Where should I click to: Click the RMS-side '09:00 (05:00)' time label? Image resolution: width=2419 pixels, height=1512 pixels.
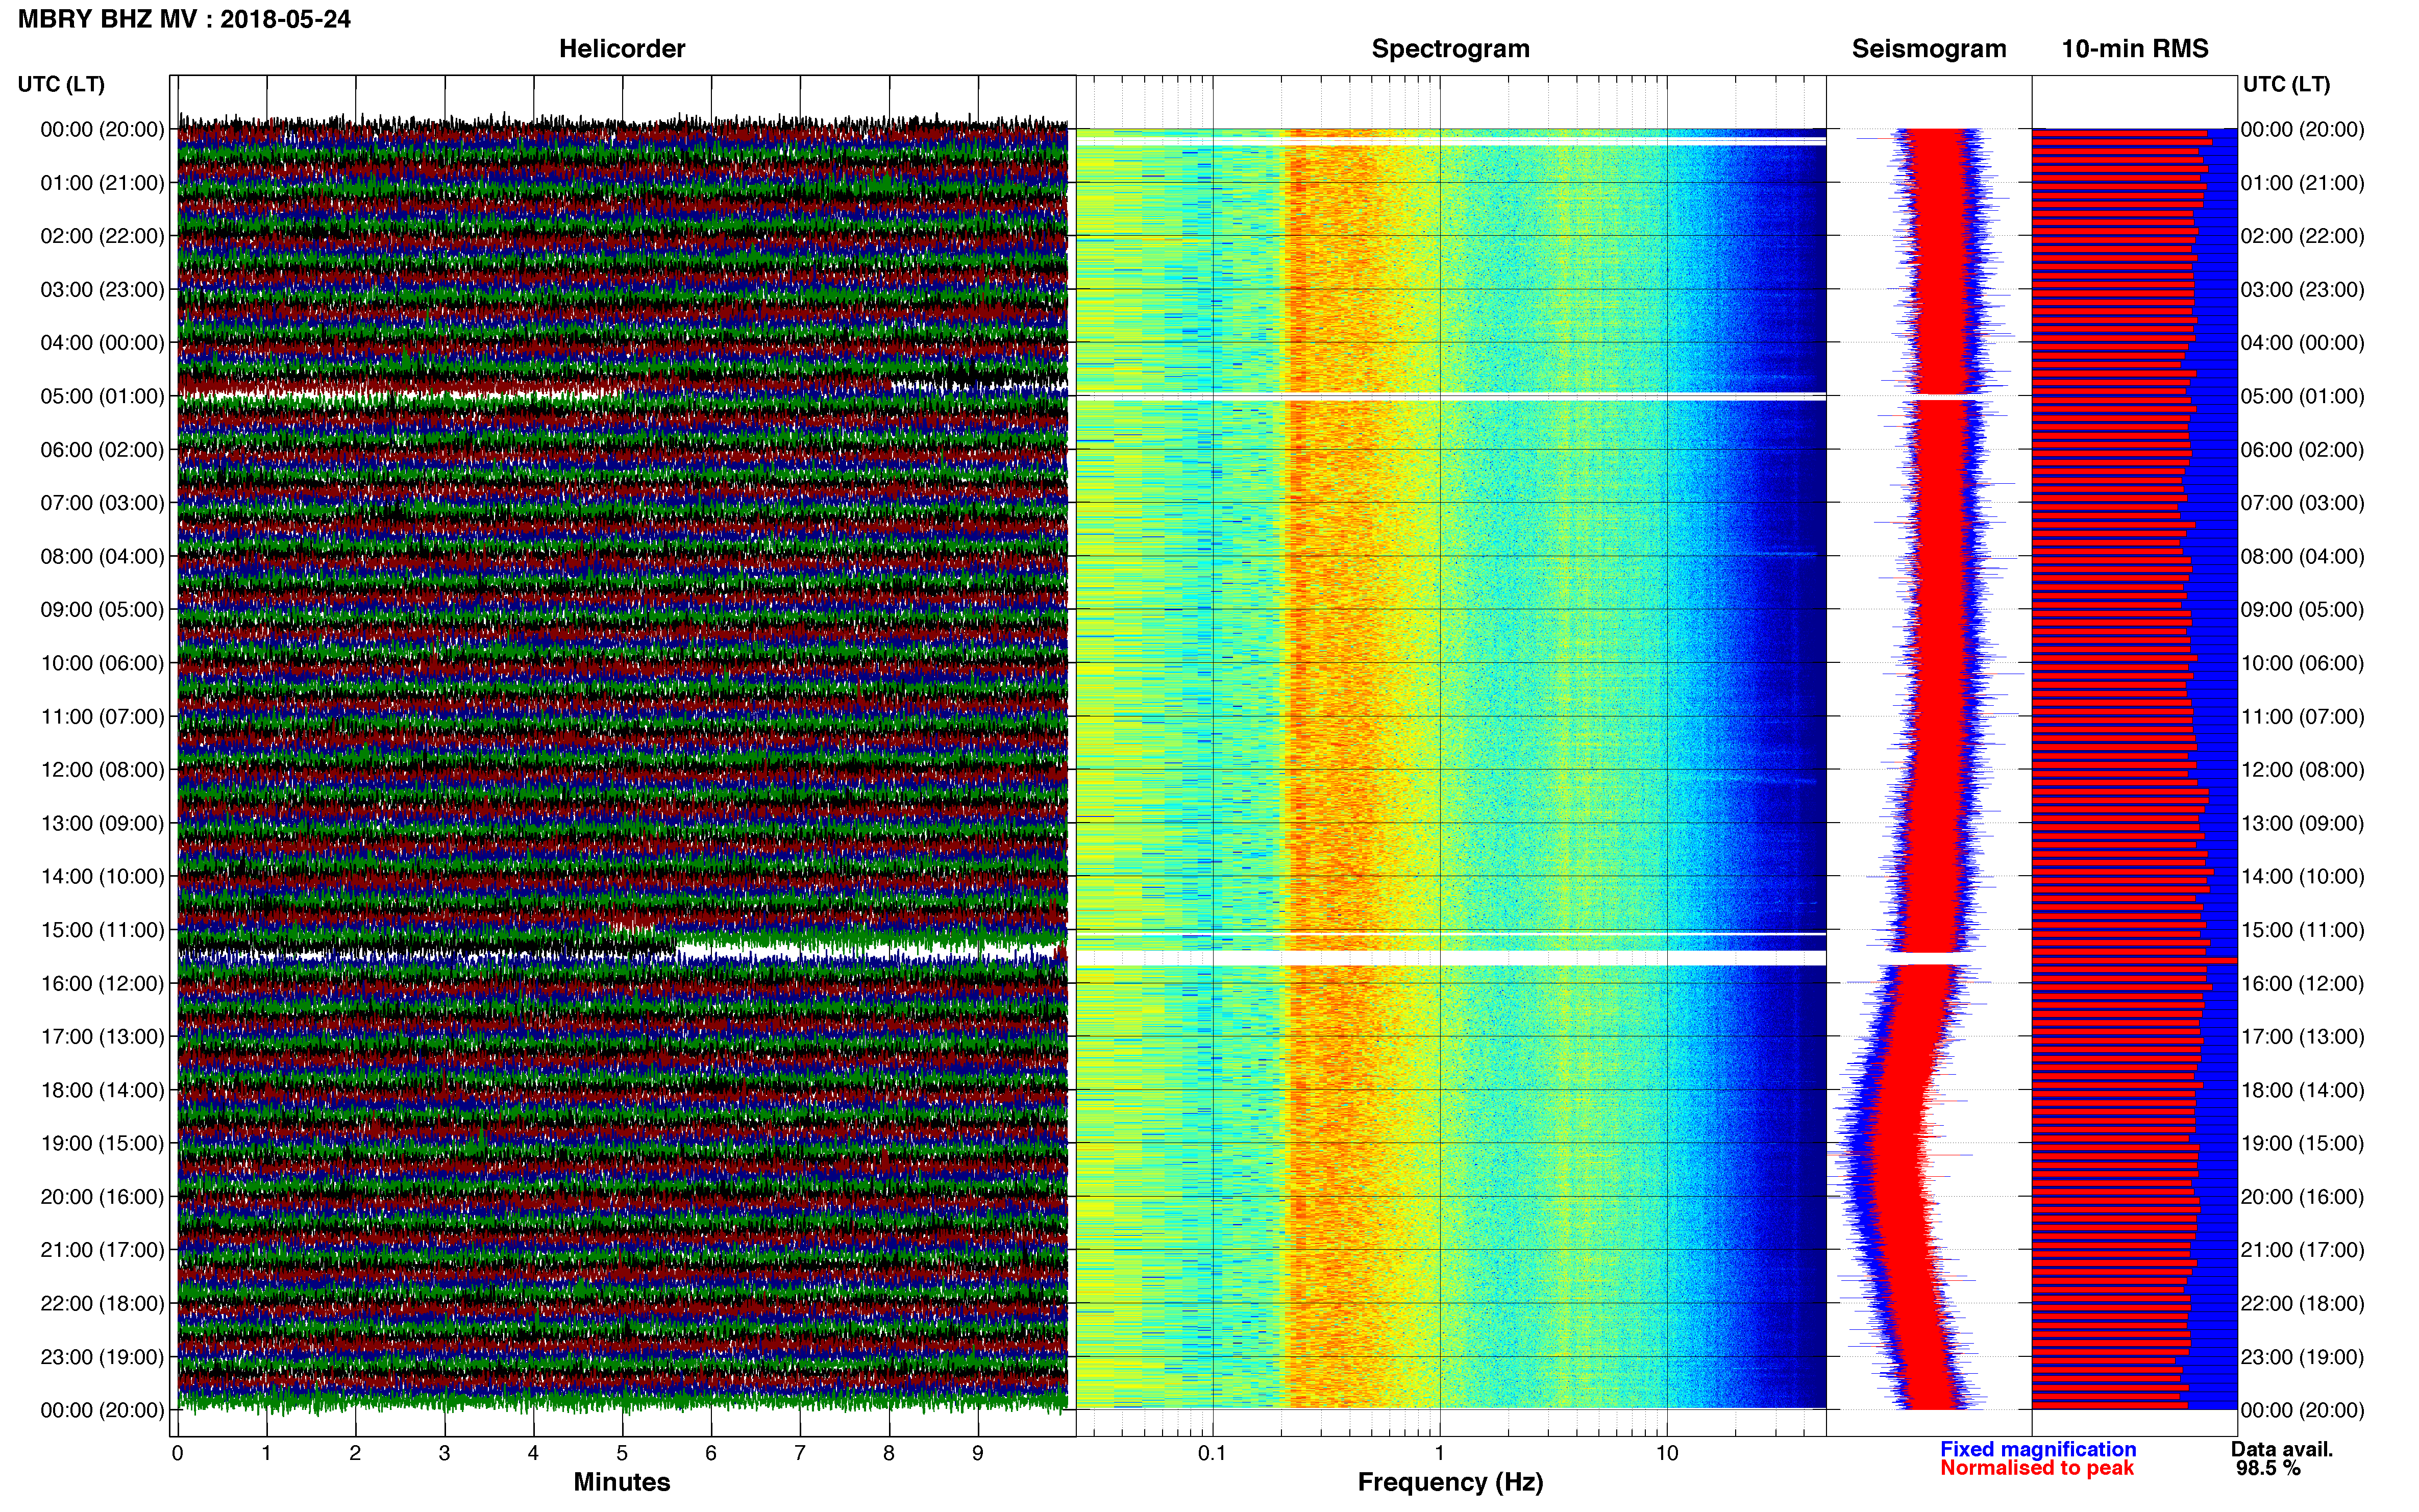(x=2302, y=610)
